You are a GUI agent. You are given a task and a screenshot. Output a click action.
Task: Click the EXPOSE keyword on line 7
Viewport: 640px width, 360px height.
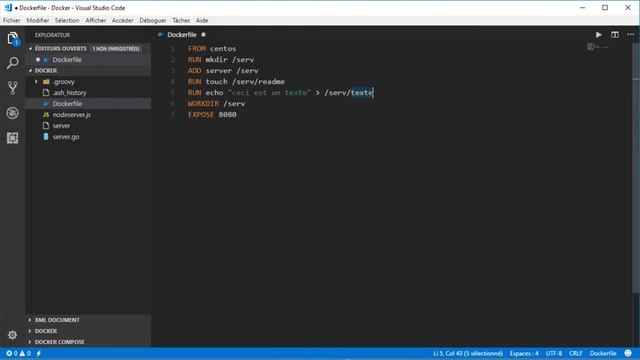(201, 115)
